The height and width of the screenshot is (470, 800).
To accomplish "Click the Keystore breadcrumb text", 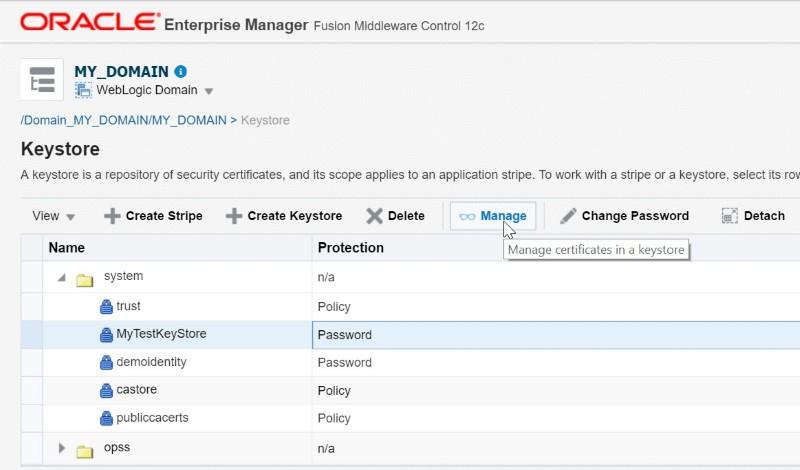I will click(265, 120).
